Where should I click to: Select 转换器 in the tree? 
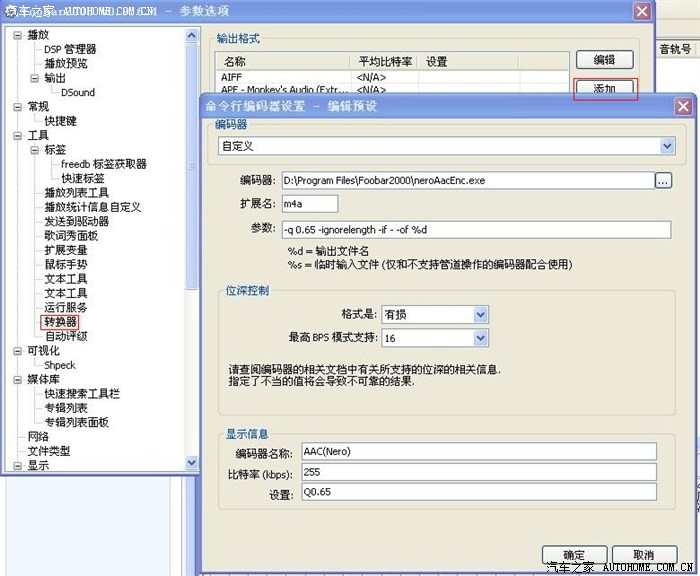coord(60,322)
